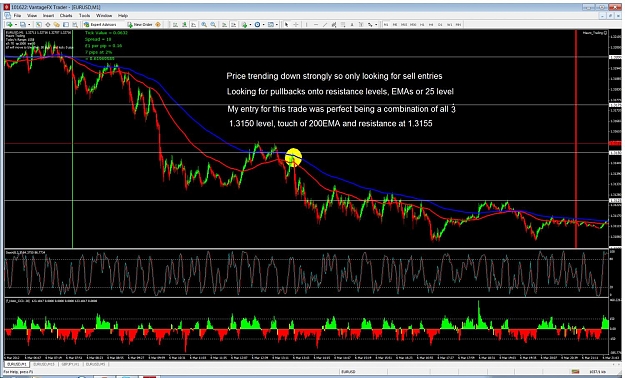
Task: Switch to the EURUSD,M15 chart tab
Action: [43, 364]
